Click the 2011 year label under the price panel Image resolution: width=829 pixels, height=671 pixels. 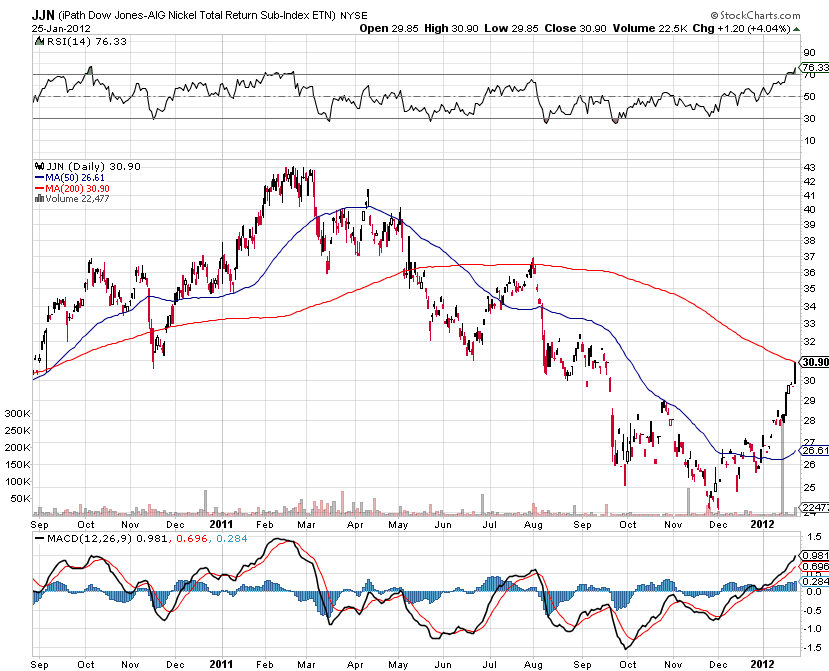[221, 524]
